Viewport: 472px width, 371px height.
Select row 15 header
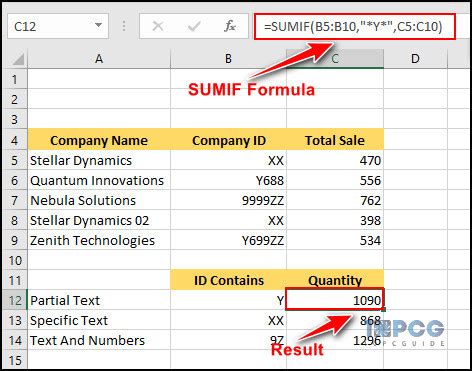pyautogui.click(x=14, y=360)
